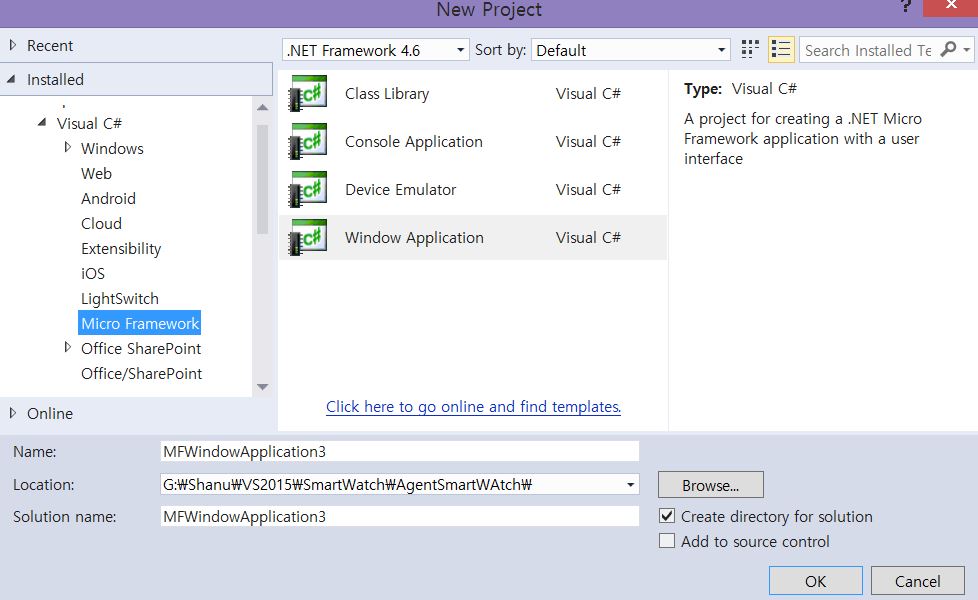This screenshot has width=978, height=600.
Task: Click the Search Installed Templates box
Action: 869,50
